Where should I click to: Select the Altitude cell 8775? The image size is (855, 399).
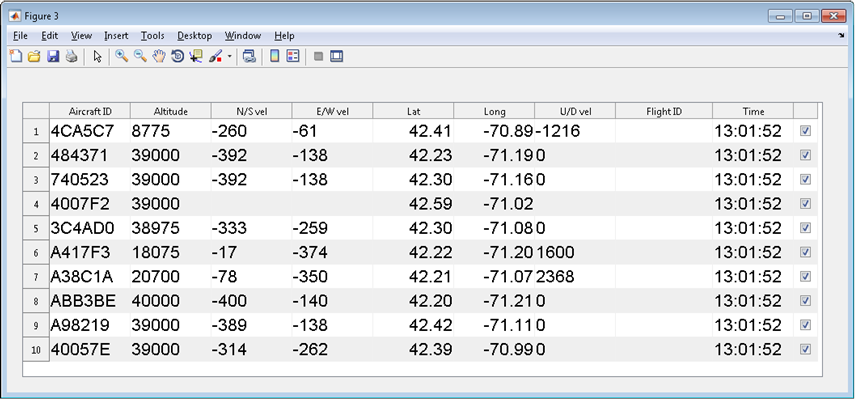tap(171, 131)
